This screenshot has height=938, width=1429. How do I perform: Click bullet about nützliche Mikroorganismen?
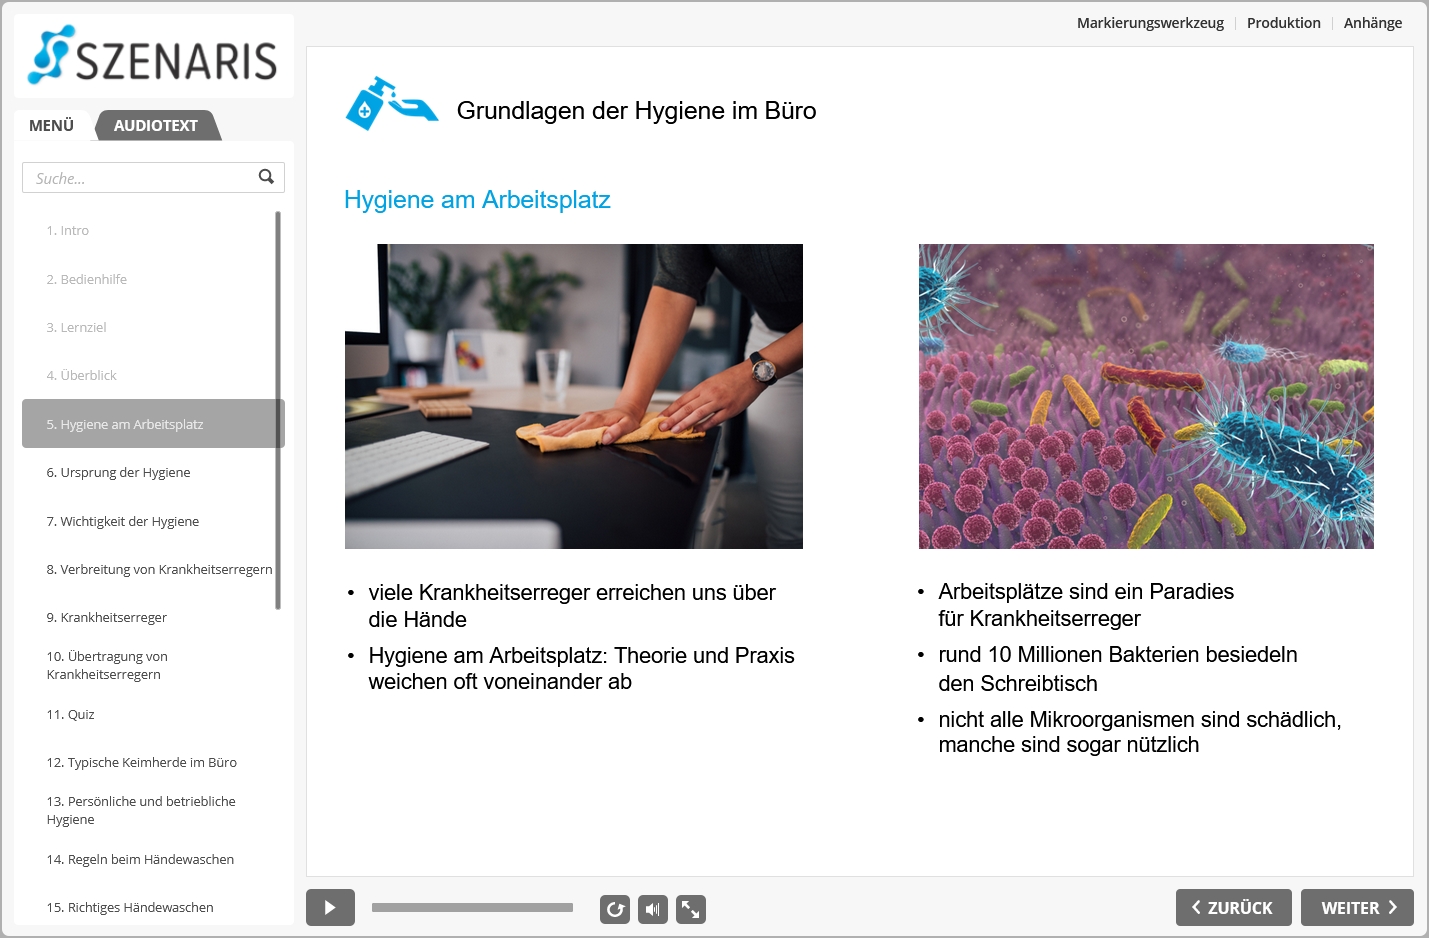(1140, 732)
